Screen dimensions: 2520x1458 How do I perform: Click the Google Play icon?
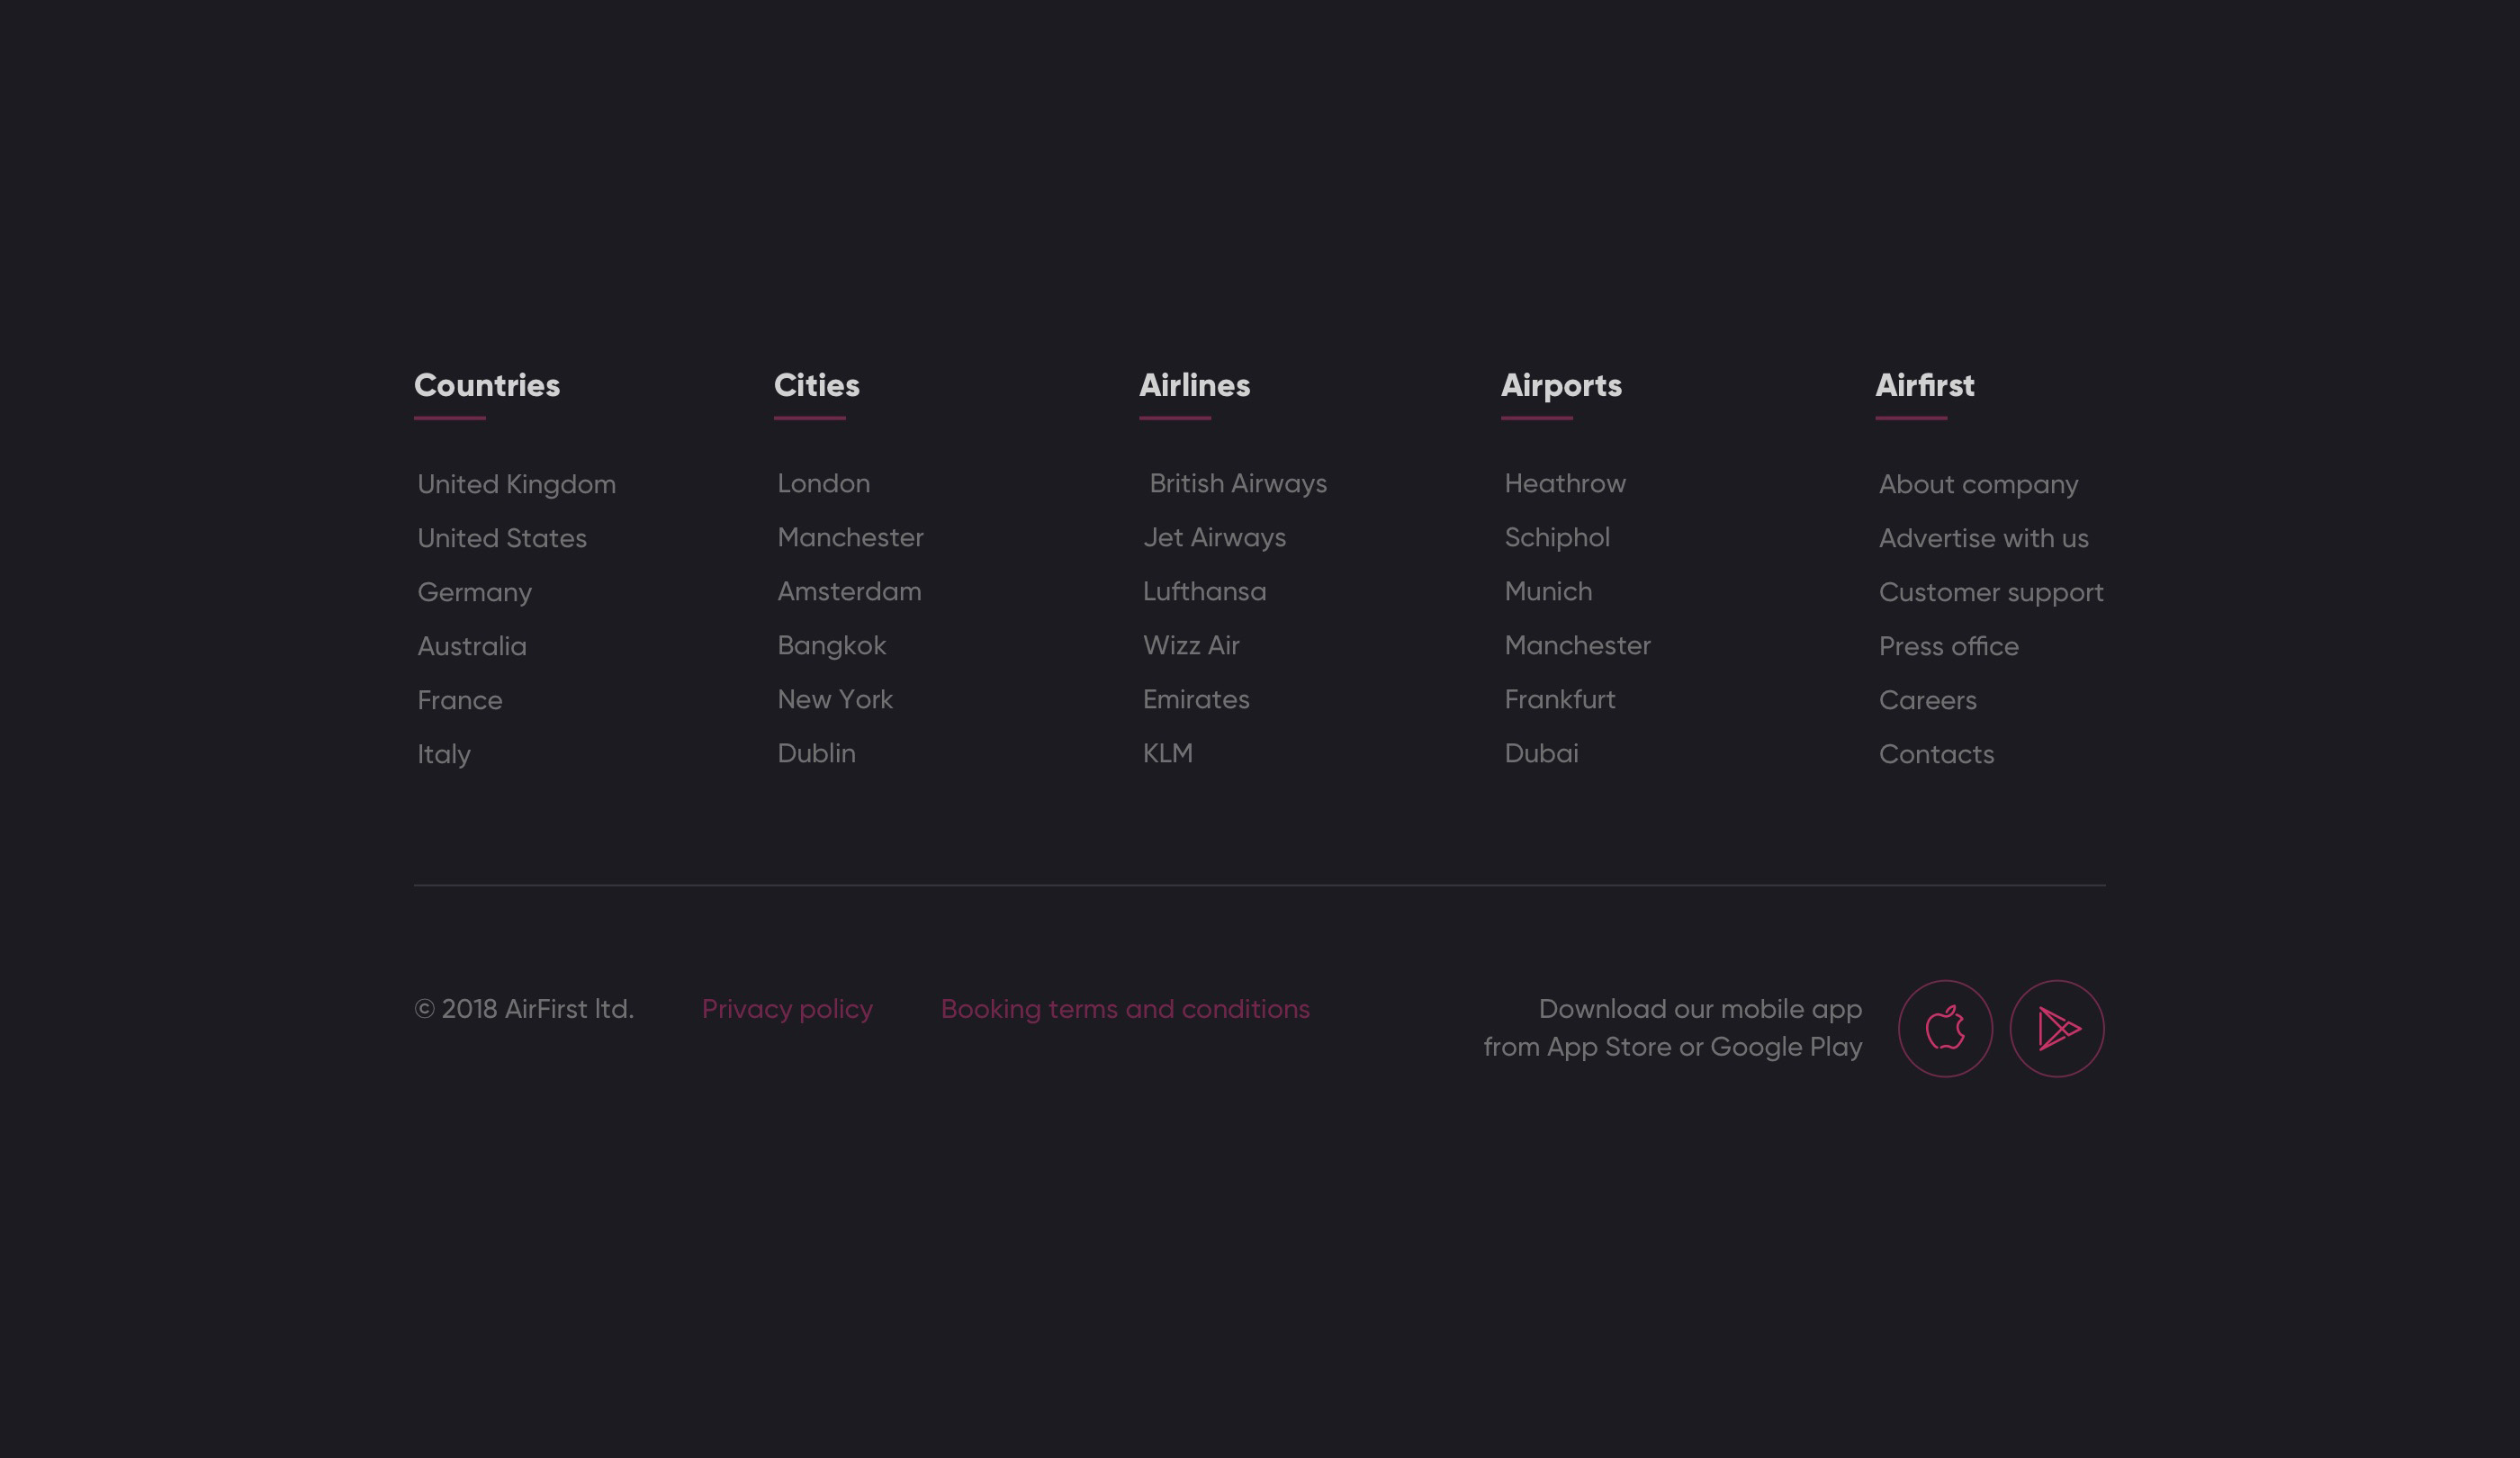pyautogui.click(x=2057, y=1028)
